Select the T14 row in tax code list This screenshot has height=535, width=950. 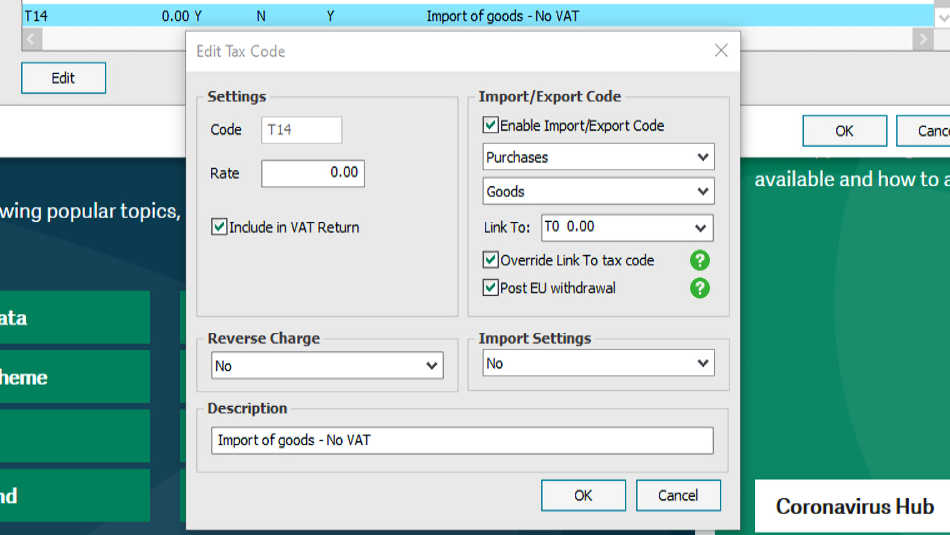477,16
